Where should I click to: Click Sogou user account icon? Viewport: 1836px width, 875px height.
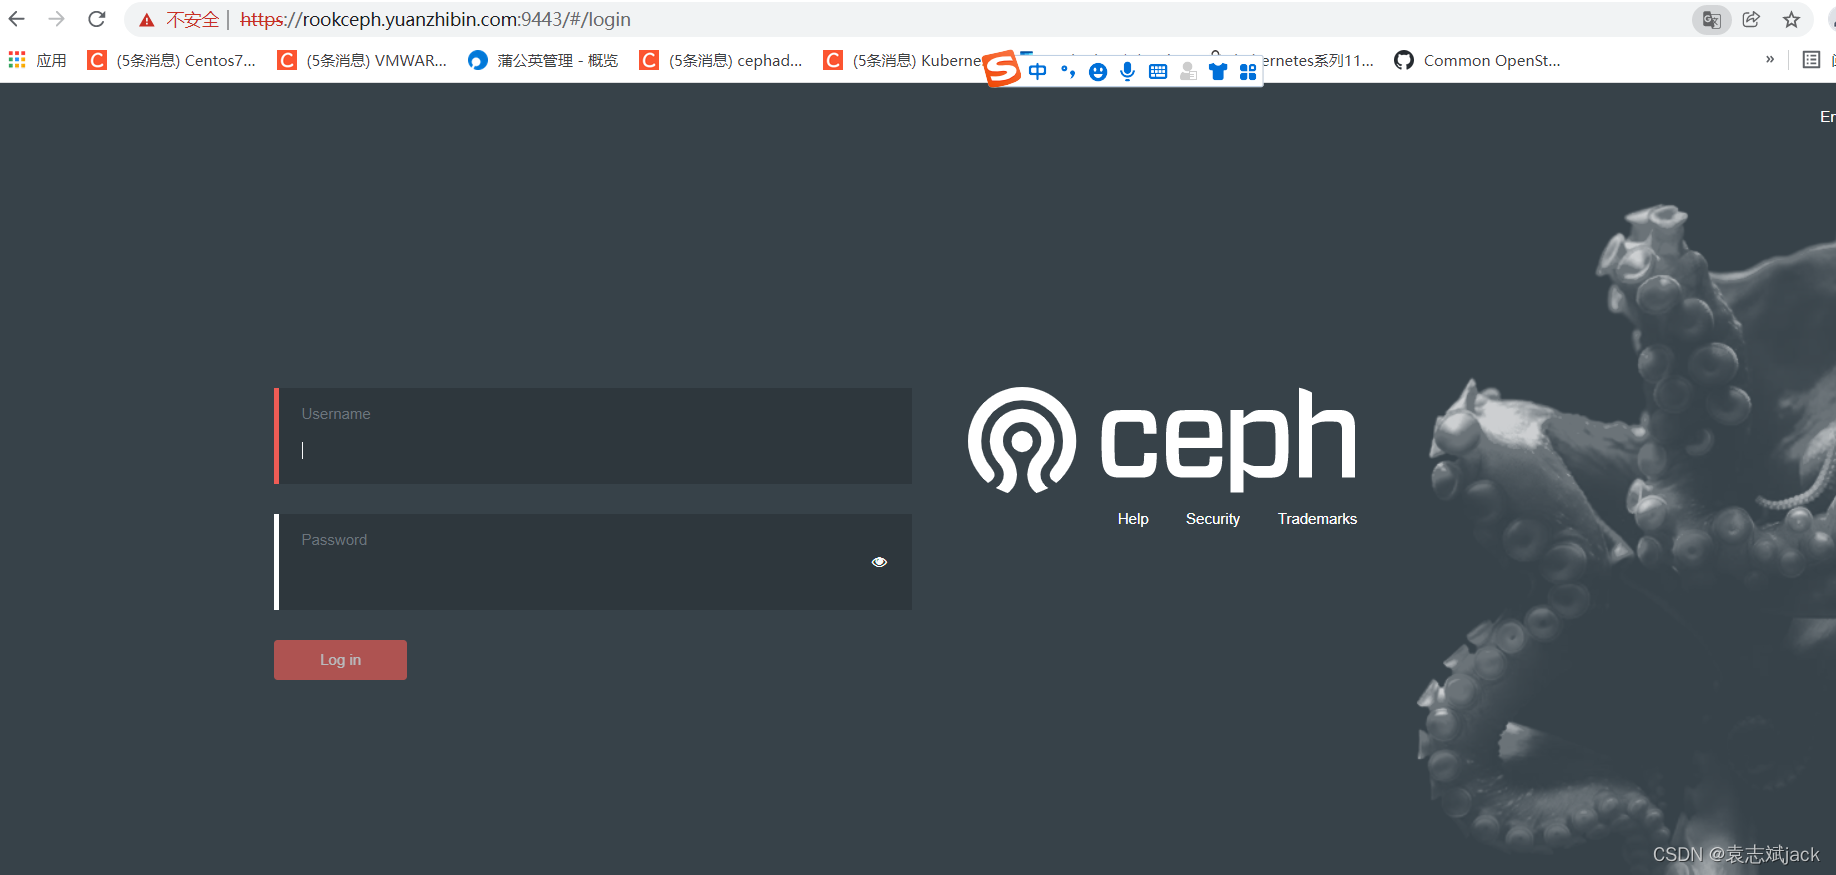[1188, 71]
